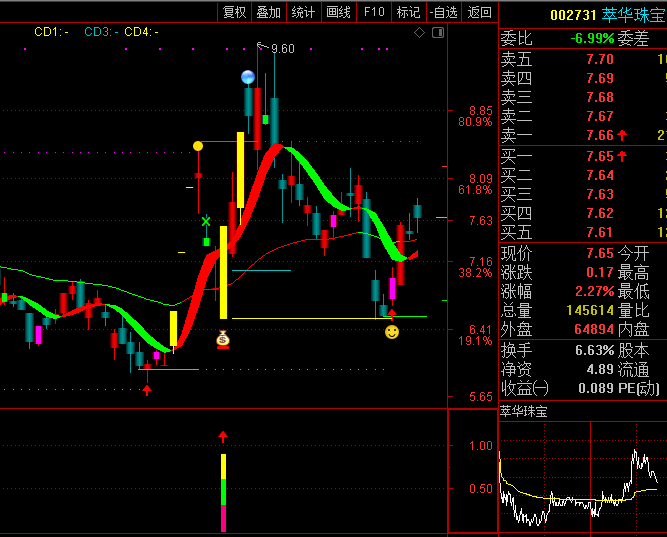Click the 返回 back button
The image size is (667, 537).
[480, 12]
